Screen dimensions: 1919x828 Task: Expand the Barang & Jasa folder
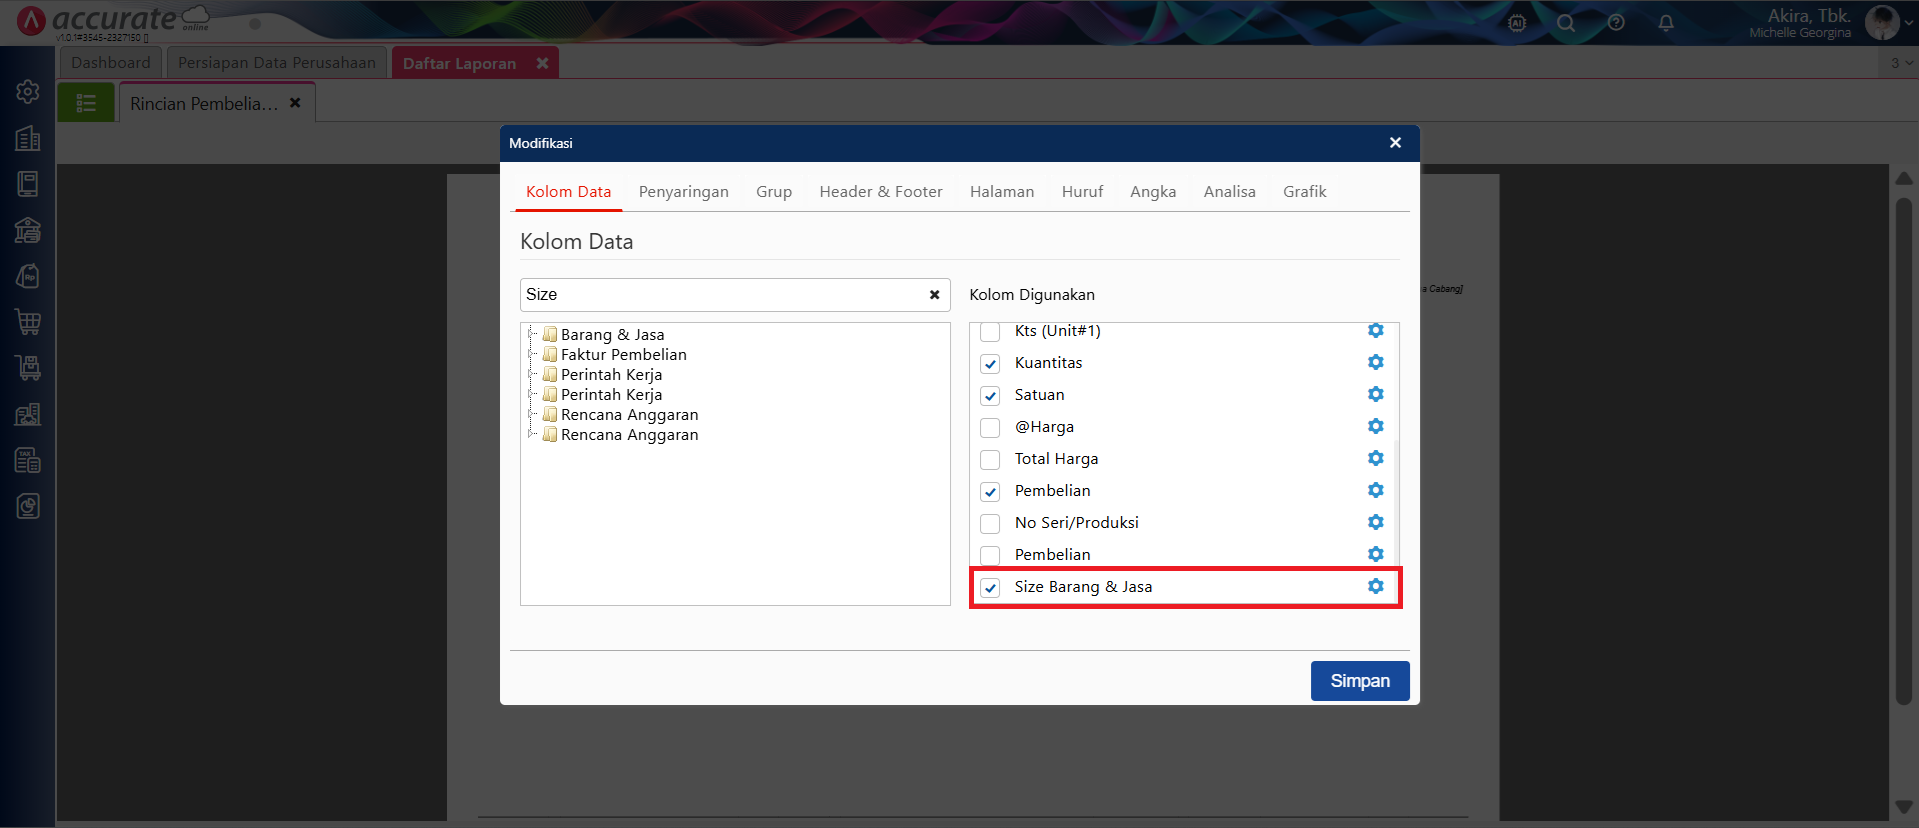[x=533, y=334]
